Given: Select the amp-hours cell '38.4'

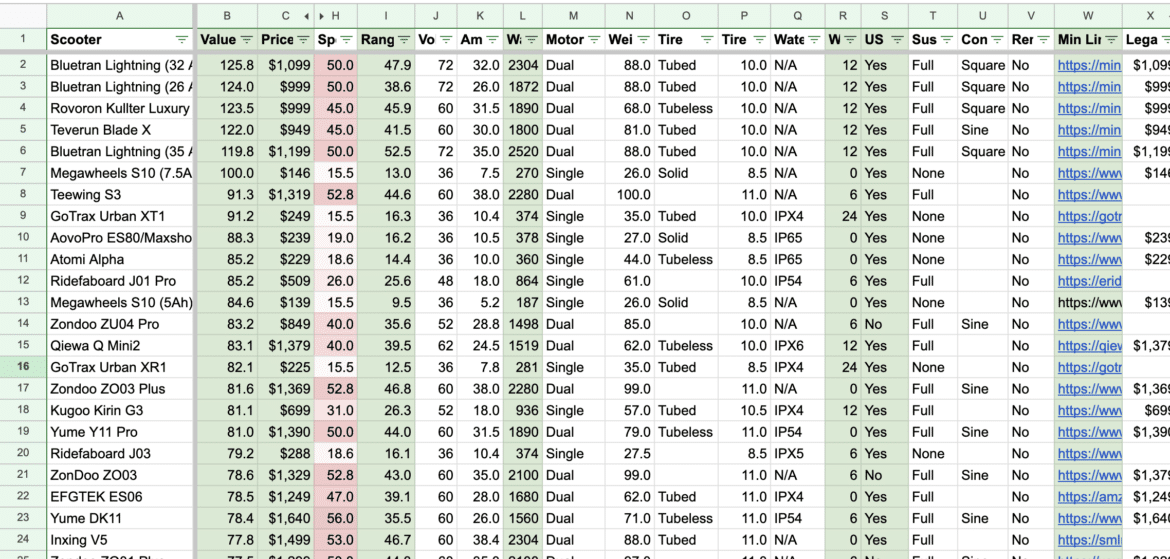Looking at the screenshot, I should (480, 540).
